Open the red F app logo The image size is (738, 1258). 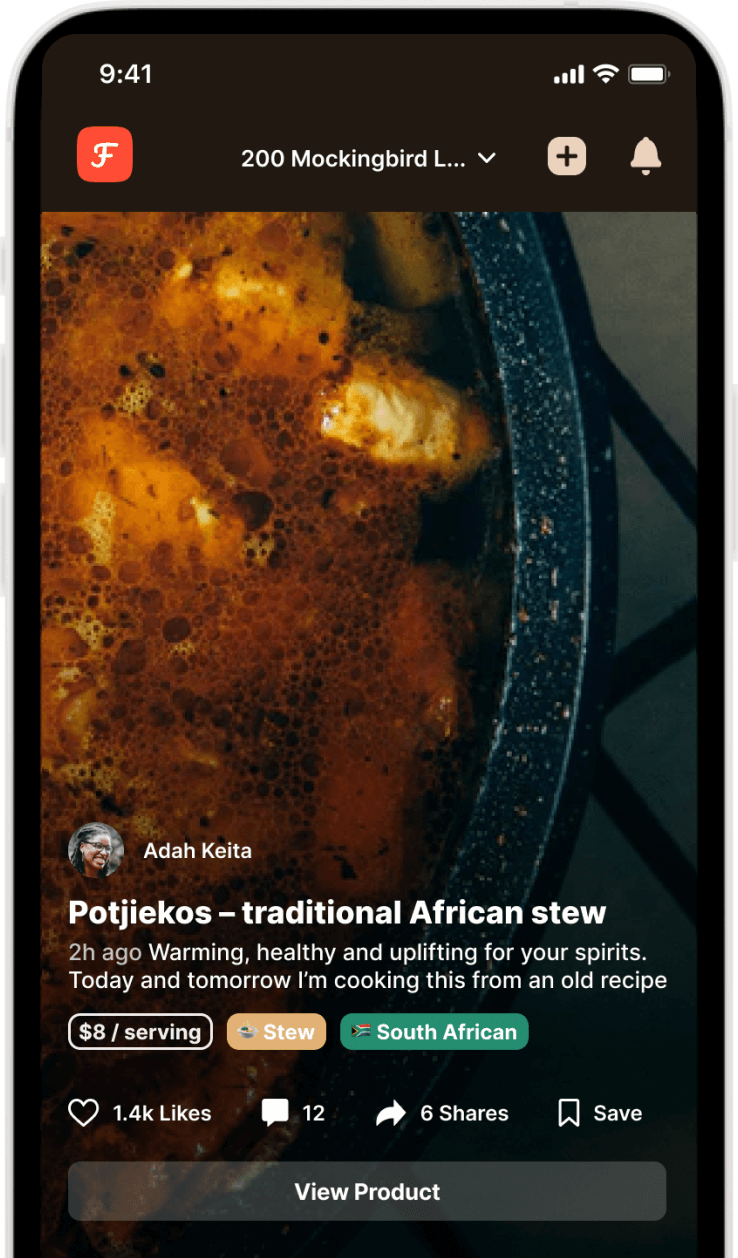(x=105, y=155)
